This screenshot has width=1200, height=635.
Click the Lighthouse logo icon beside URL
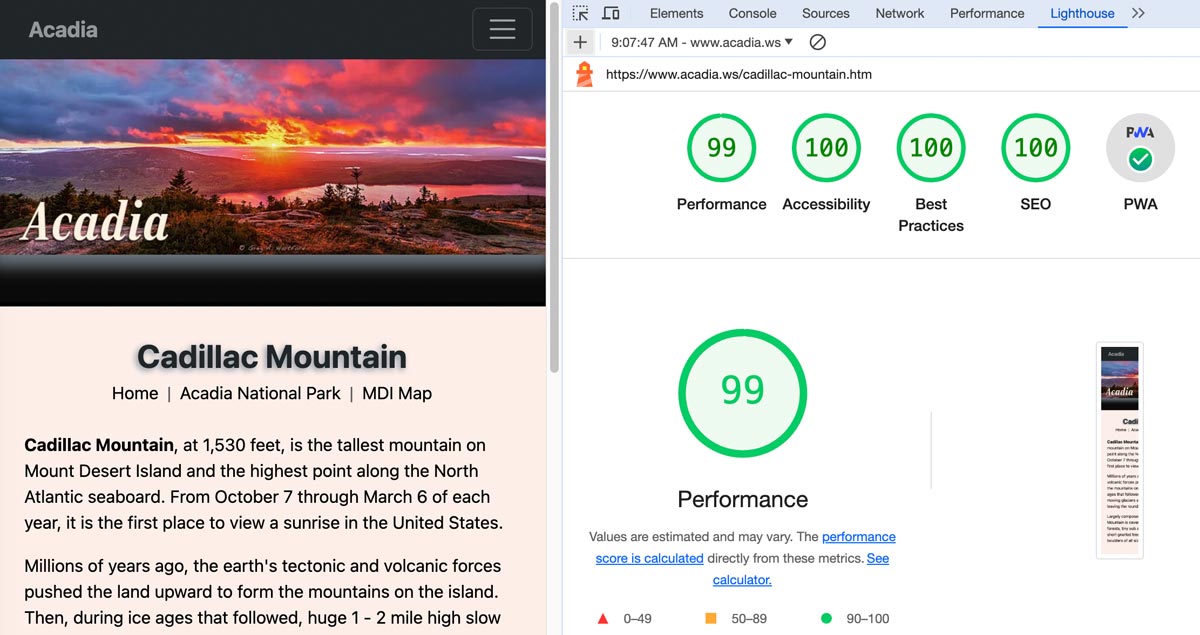click(x=585, y=74)
